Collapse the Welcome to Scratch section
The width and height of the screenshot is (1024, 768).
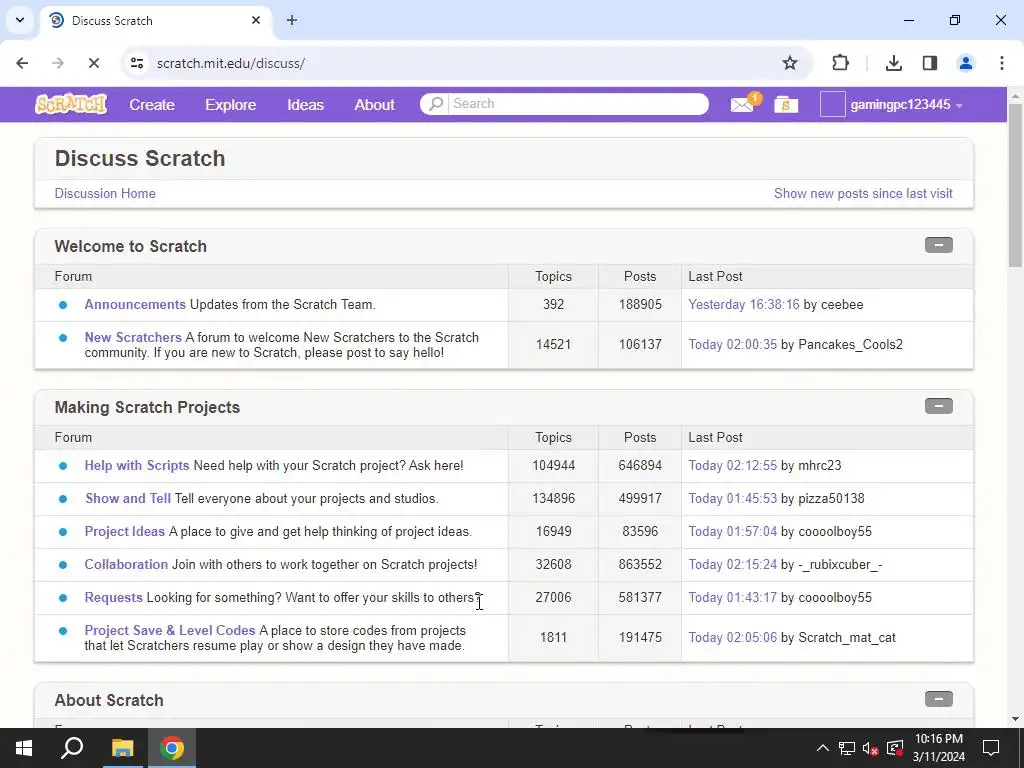(938, 245)
